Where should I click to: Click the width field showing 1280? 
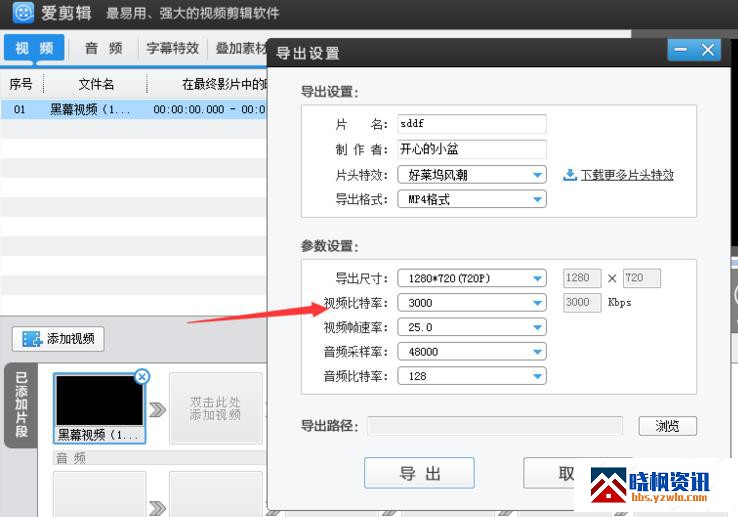click(582, 278)
